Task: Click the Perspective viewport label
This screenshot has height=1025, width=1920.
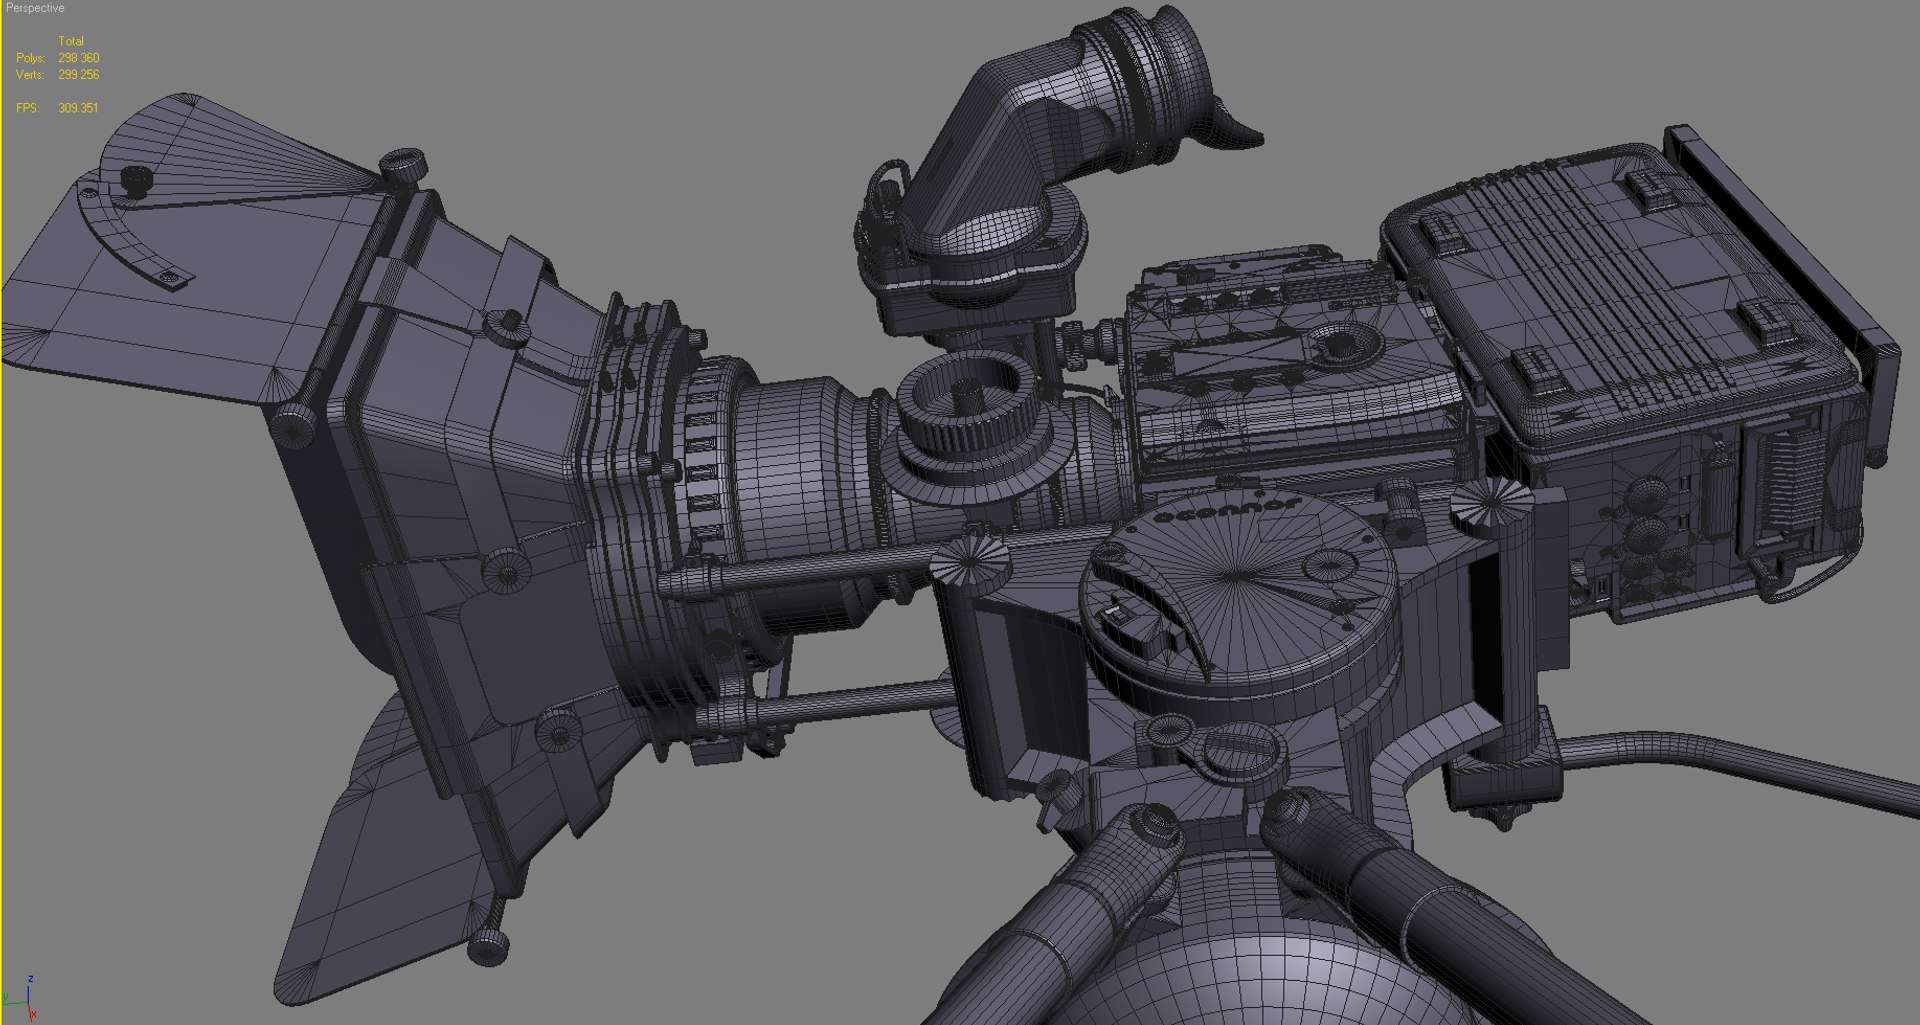Action: click(x=35, y=8)
